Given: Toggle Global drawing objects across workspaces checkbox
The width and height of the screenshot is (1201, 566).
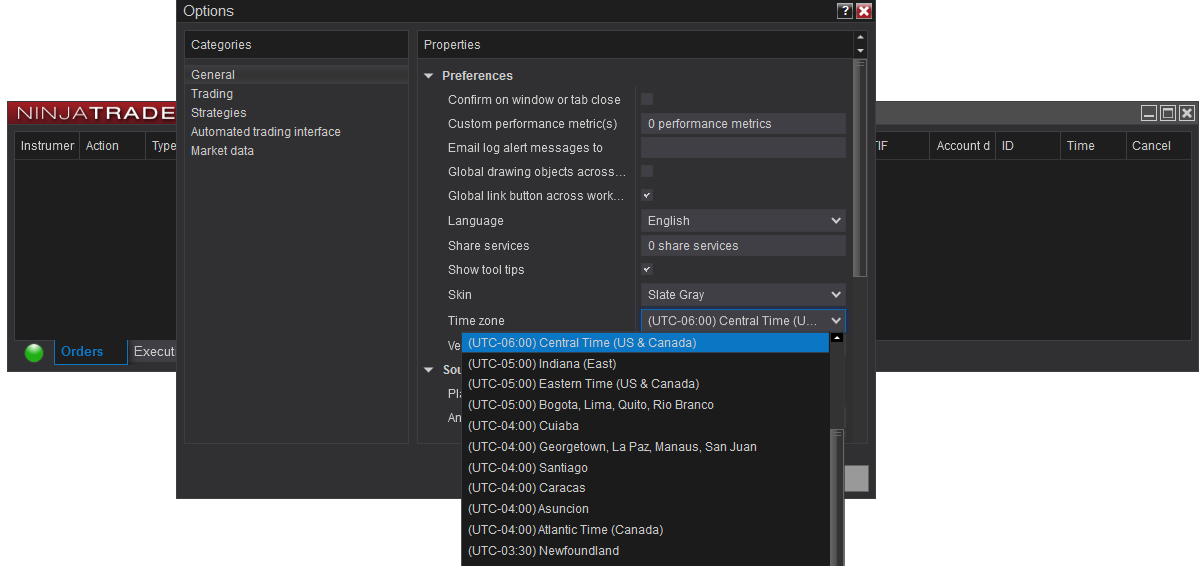Looking at the screenshot, I should (x=647, y=171).
